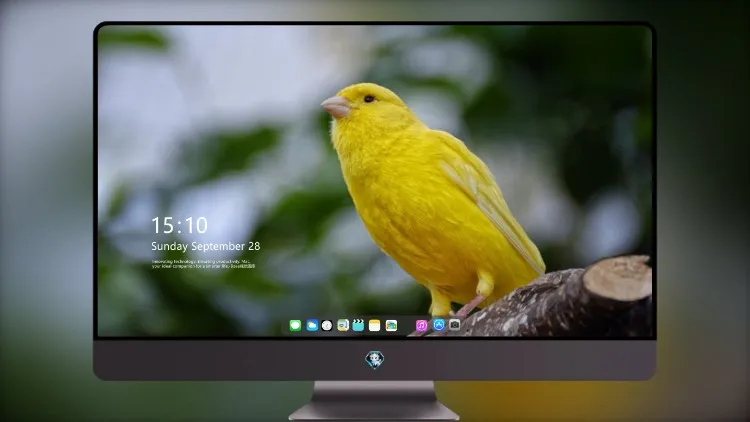Click the small tagline text below the date
750x422 pixels.
point(203,264)
